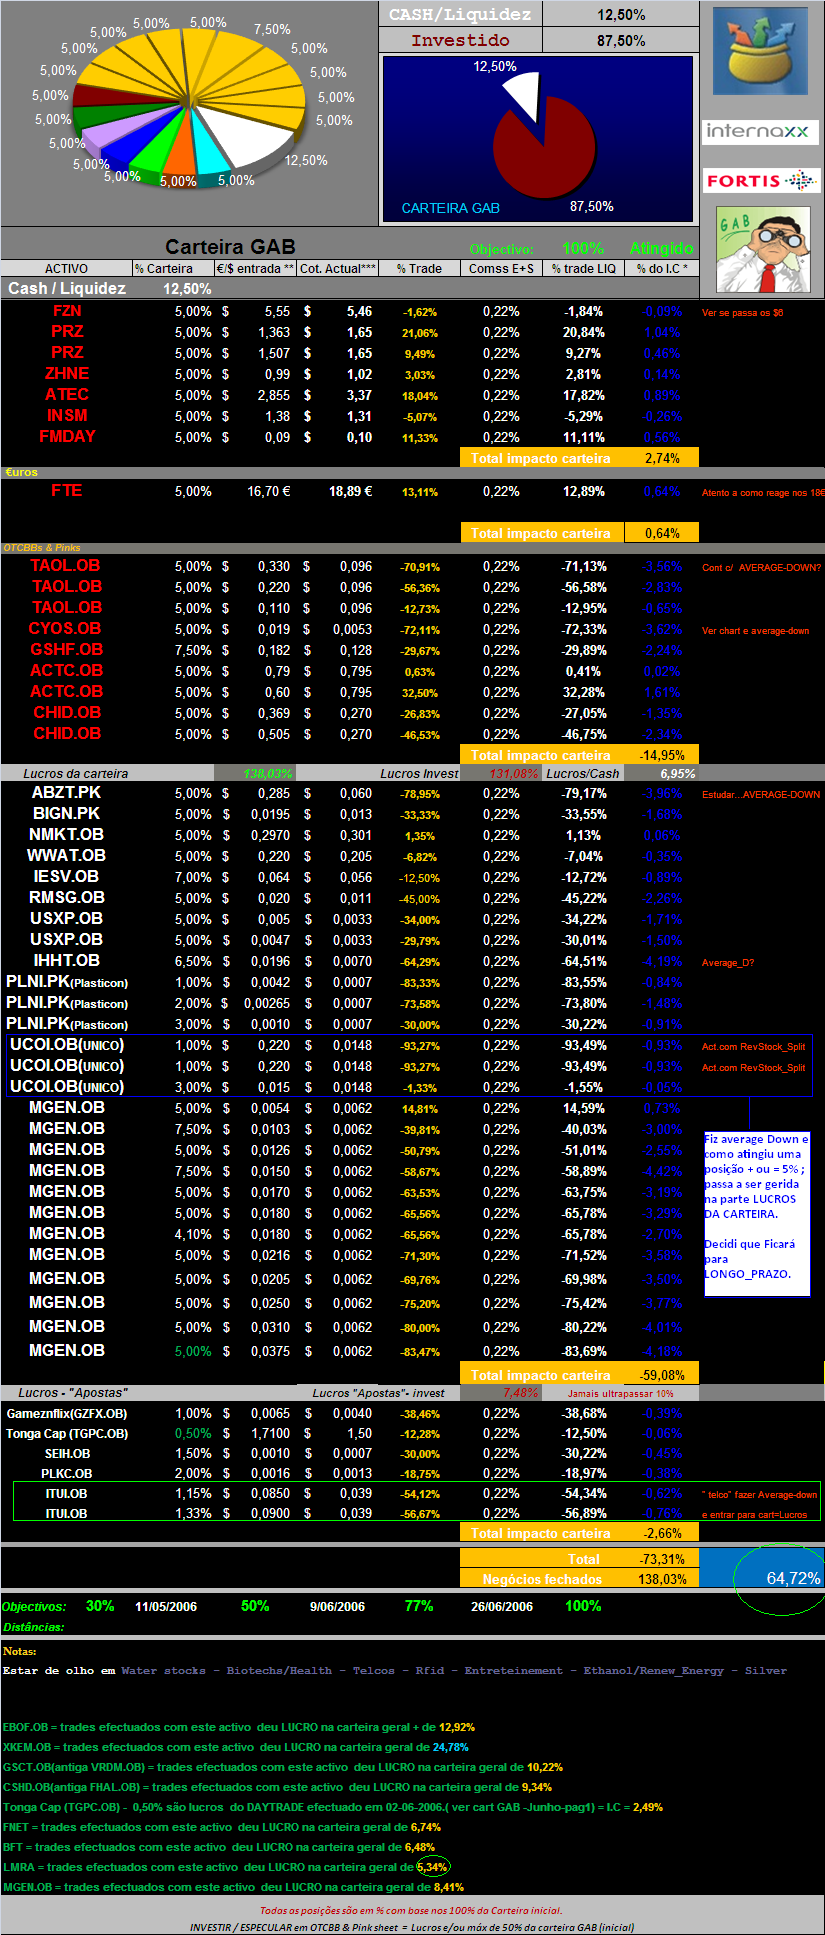This screenshot has width=825, height=1935.
Task: Click the green Atingido label
Action: point(661,248)
